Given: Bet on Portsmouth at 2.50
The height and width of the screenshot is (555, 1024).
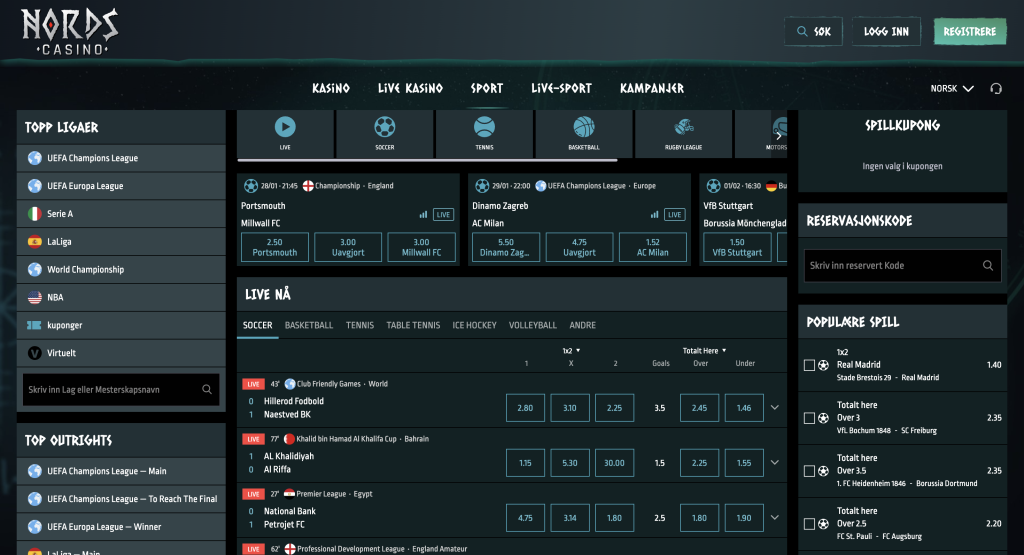Looking at the screenshot, I should pyautogui.click(x=274, y=247).
